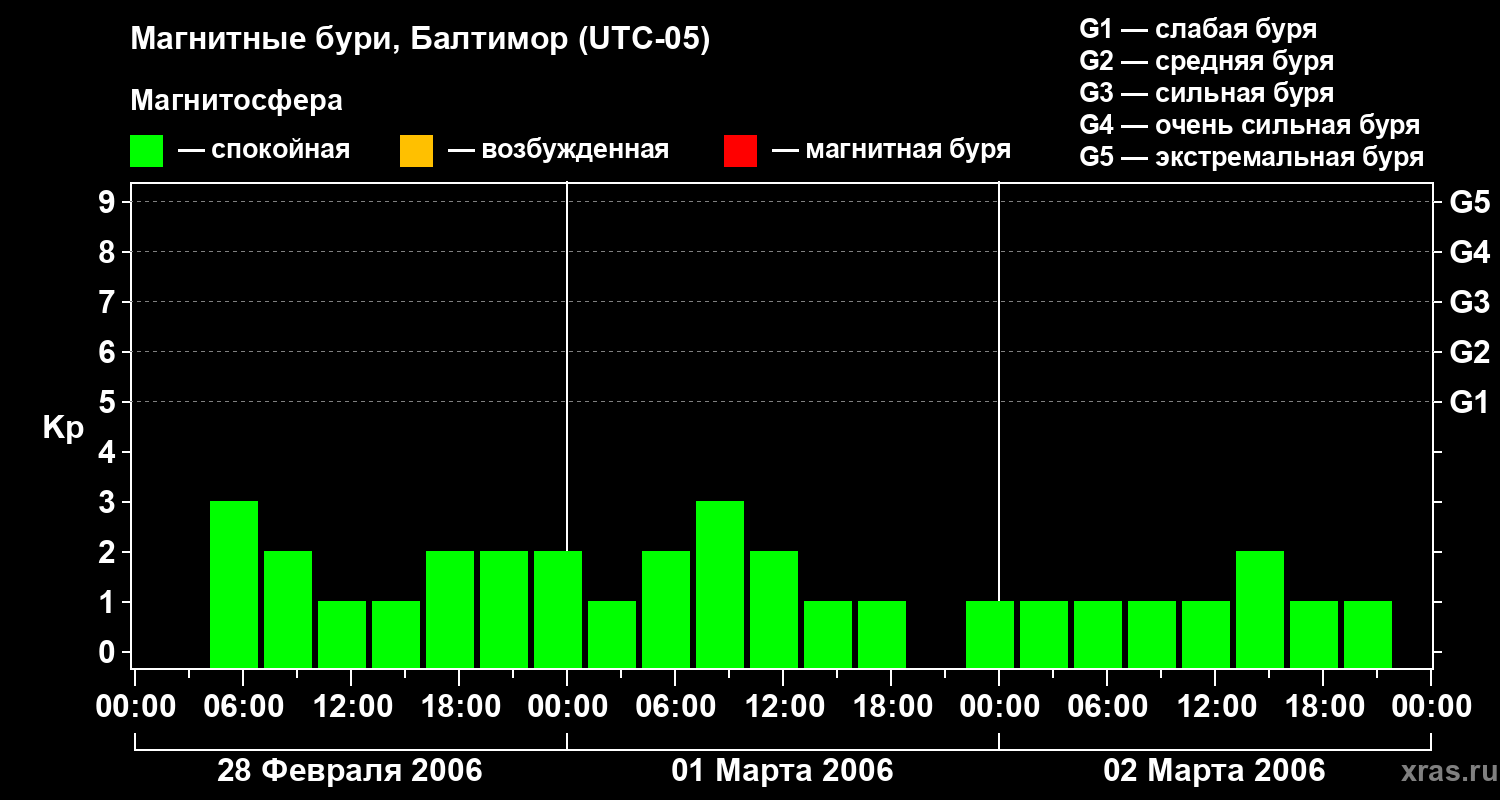This screenshot has height=800, width=1500.
Task: Click the 3 tick label on the Kp axis
Action: point(109,502)
